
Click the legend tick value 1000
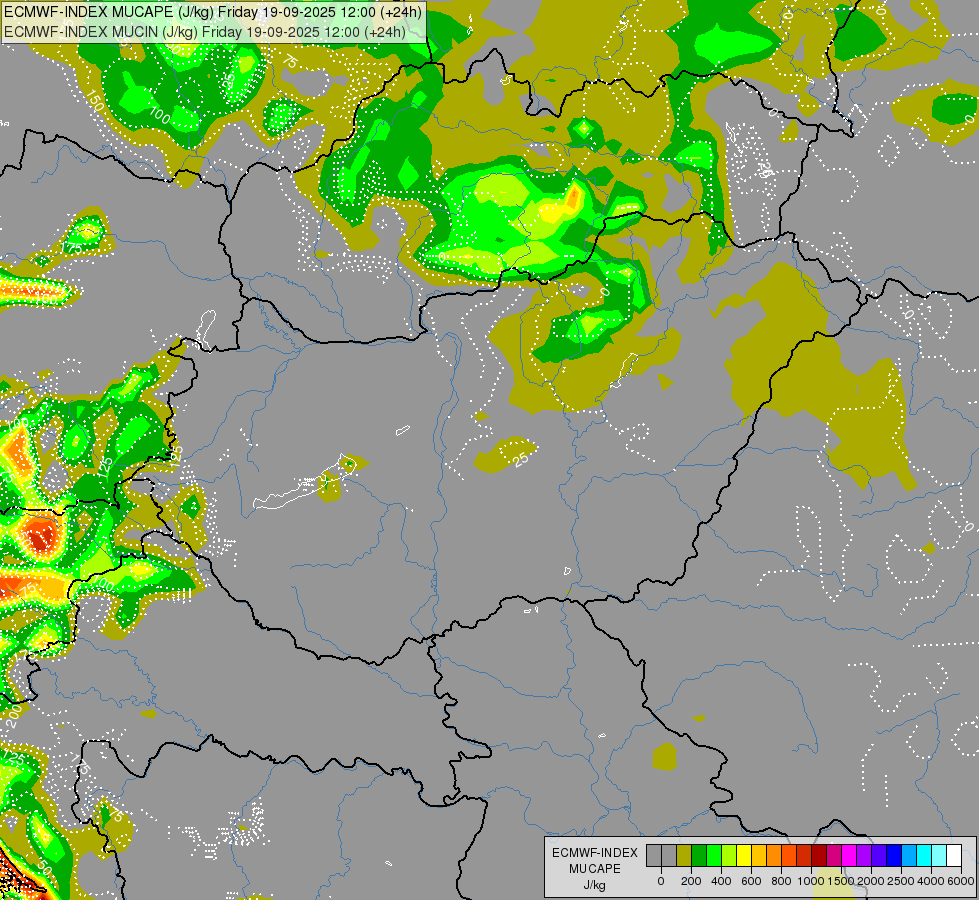(811, 881)
